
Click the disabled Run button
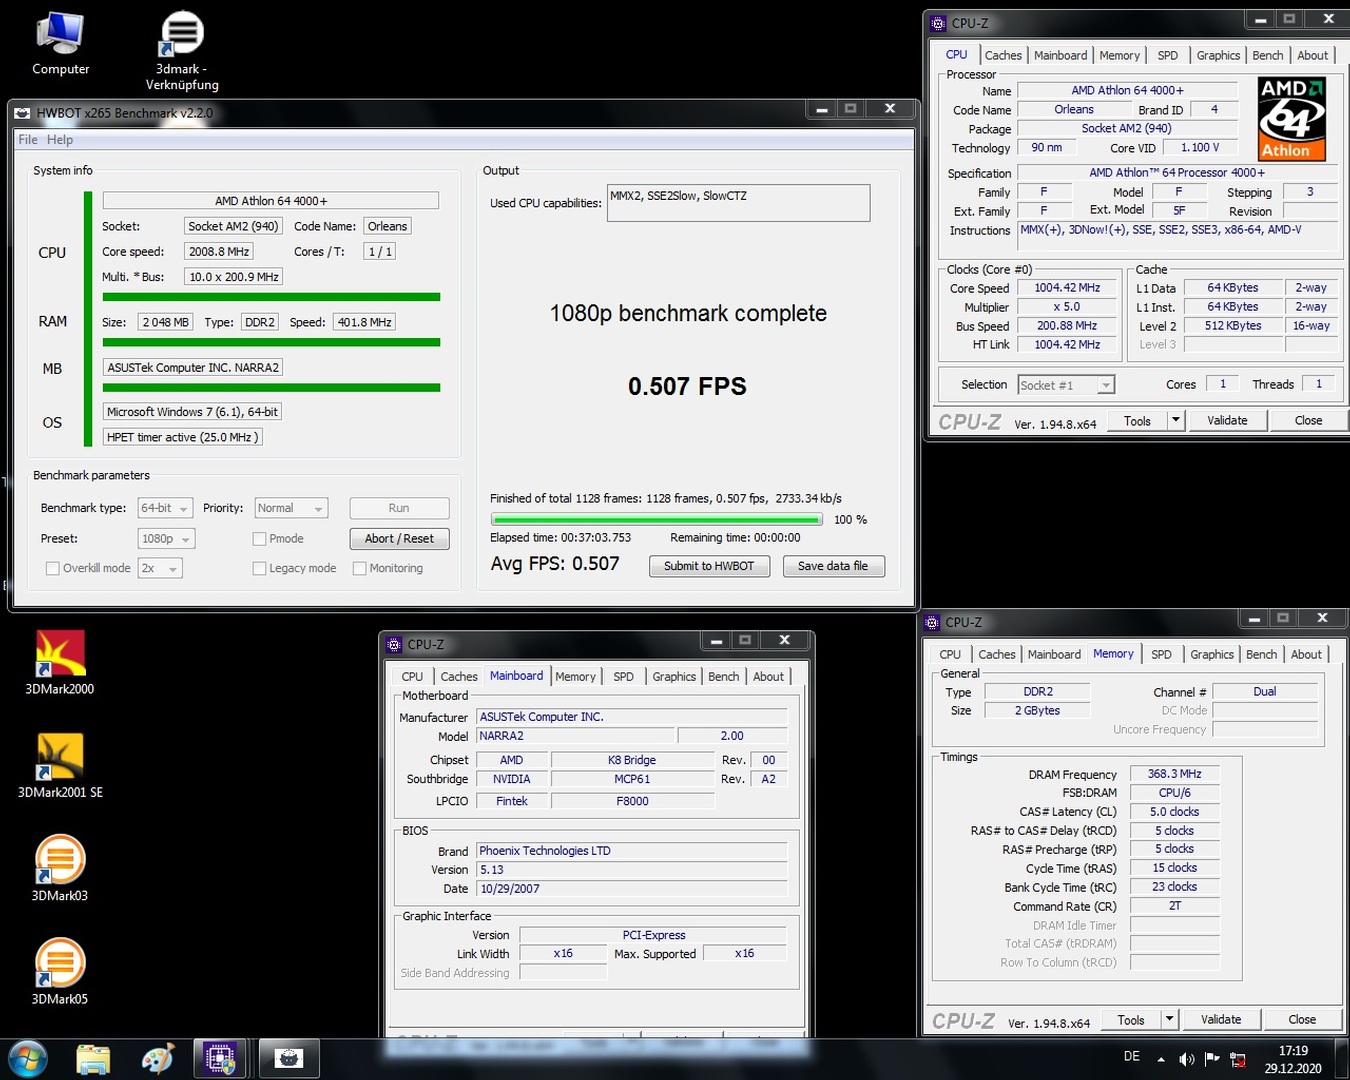tap(399, 508)
